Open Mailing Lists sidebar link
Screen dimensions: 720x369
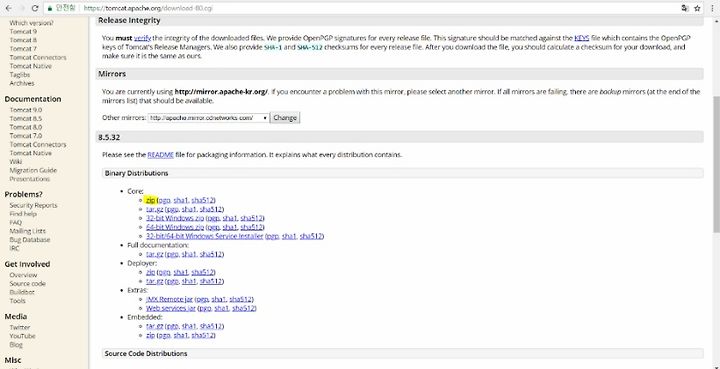pos(28,231)
